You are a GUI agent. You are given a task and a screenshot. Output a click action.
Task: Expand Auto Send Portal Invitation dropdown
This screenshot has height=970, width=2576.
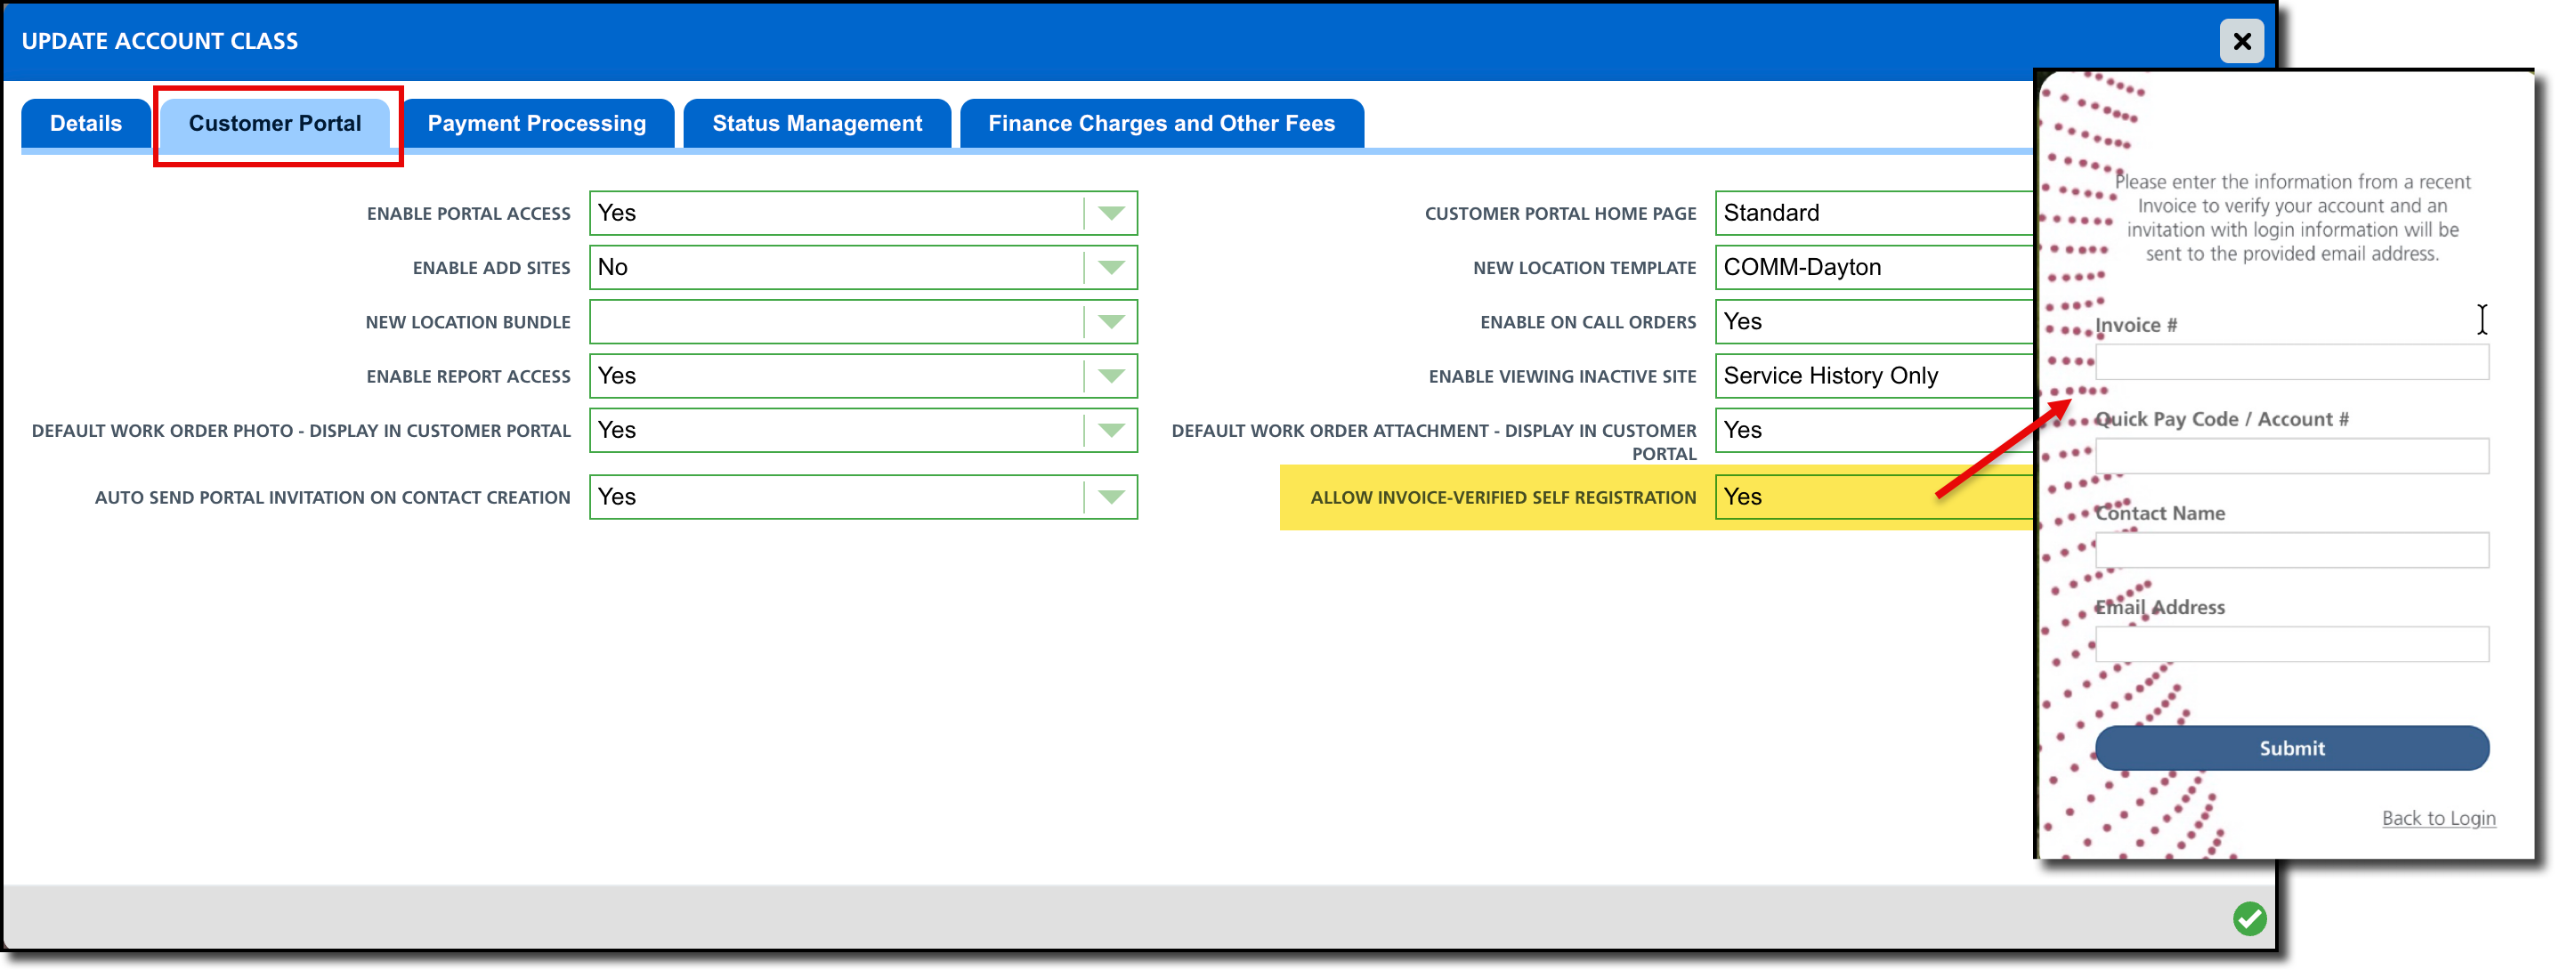click(x=1110, y=497)
